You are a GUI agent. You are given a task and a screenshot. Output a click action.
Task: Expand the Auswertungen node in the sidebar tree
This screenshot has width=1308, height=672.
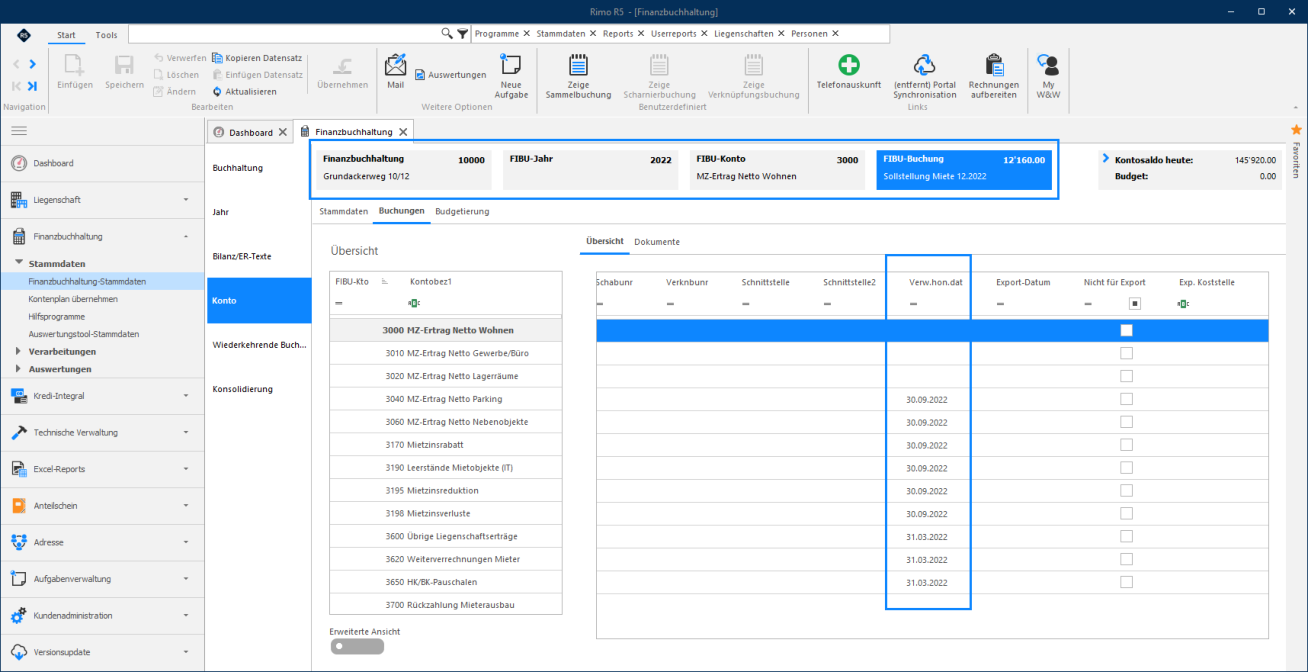(19, 369)
